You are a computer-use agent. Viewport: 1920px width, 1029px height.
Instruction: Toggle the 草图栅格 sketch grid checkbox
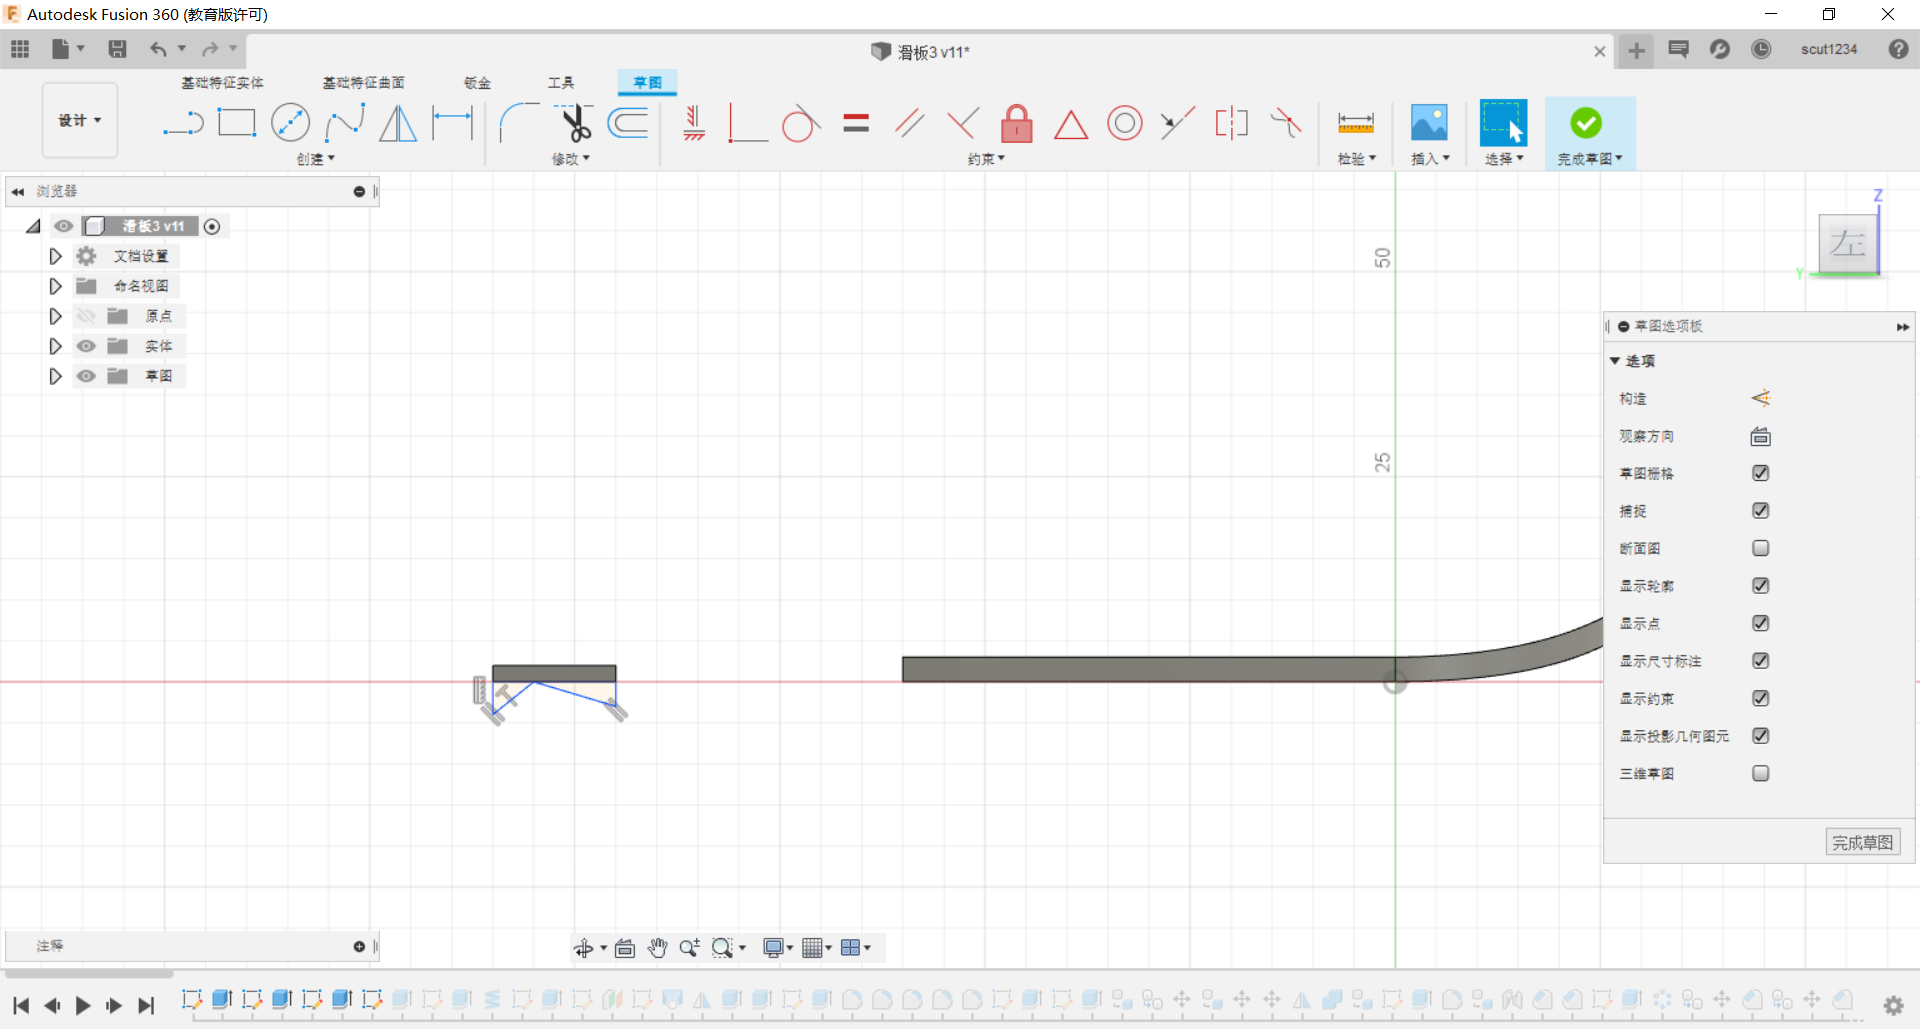pyautogui.click(x=1761, y=473)
